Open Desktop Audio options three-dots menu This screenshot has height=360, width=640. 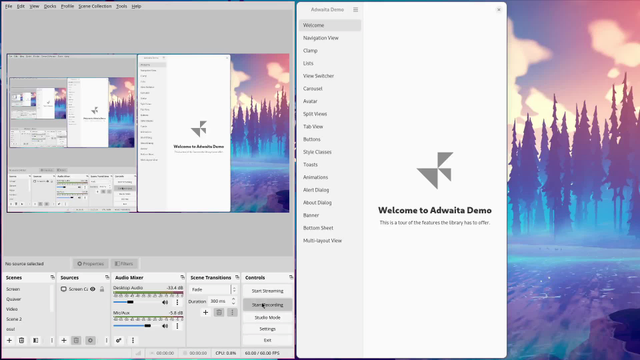coord(177,302)
